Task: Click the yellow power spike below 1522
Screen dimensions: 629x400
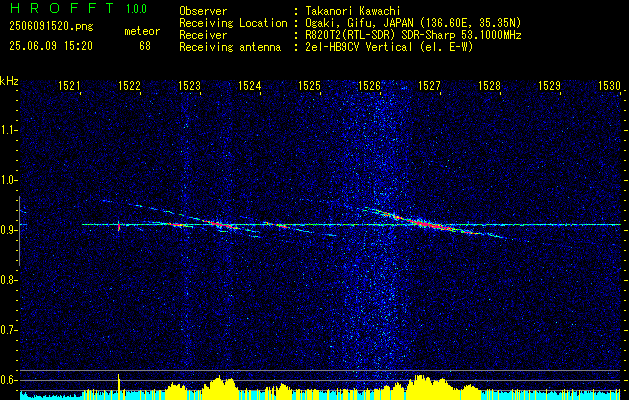Action: tap(119, 386)
